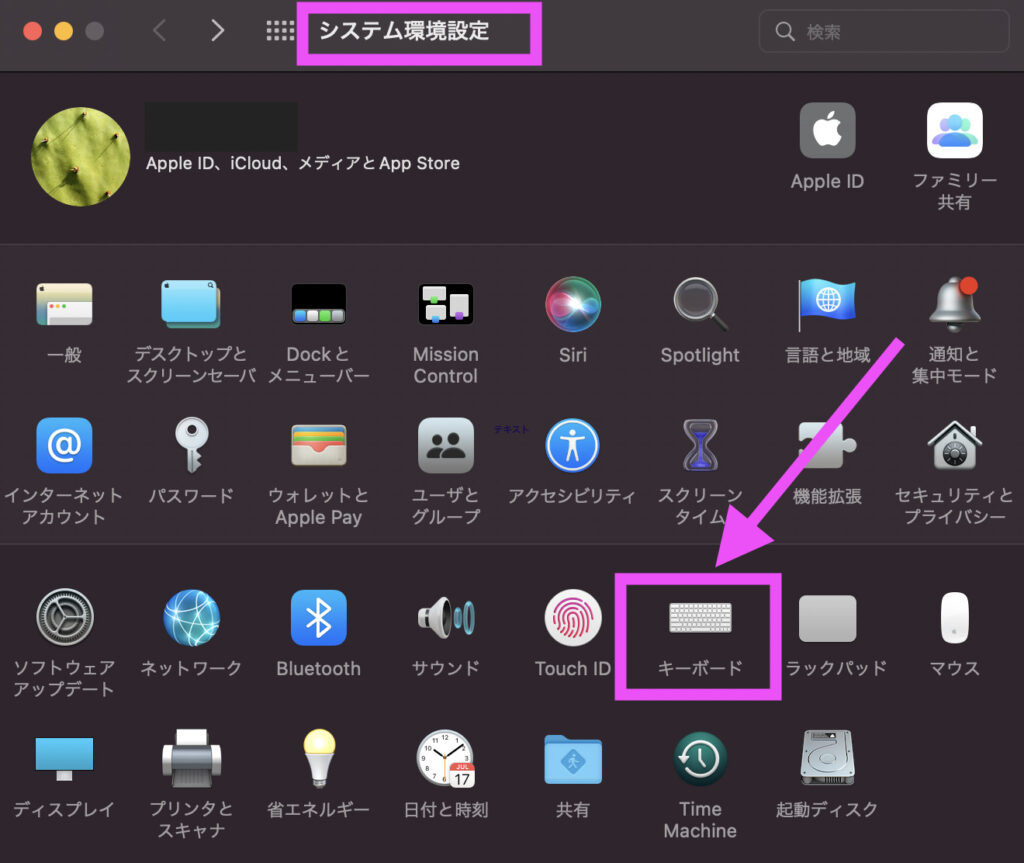The image size is (1024, 863).
Task: Click 'Apple ID、iCloud、メディアとApp Store' text
Action: 302,163
